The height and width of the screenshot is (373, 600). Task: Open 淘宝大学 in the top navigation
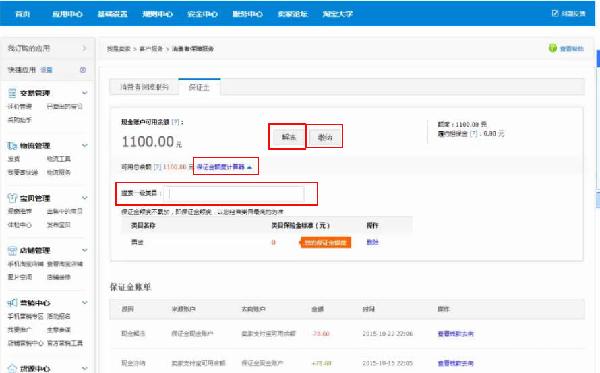coord(338,14)
